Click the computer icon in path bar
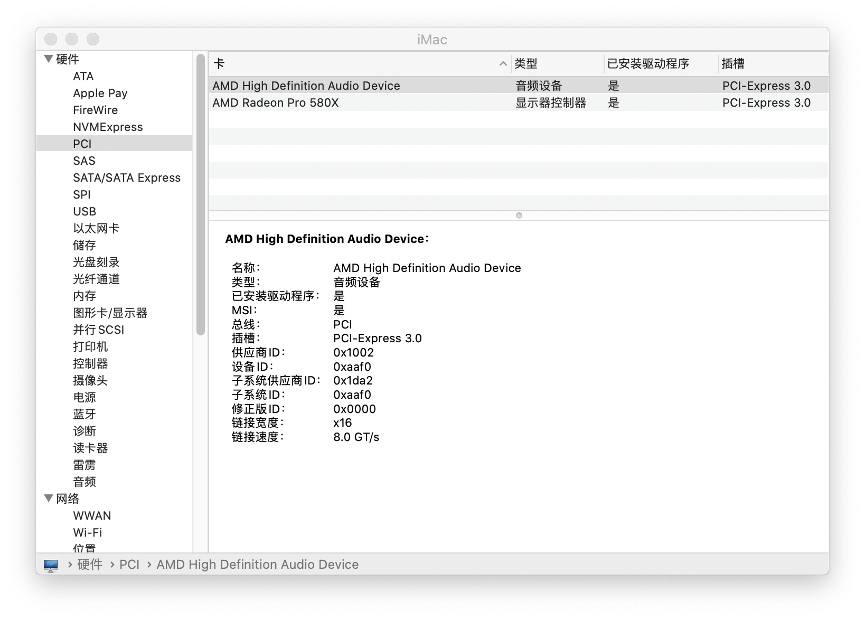The image size is (866, 620). tap(51, 565)
